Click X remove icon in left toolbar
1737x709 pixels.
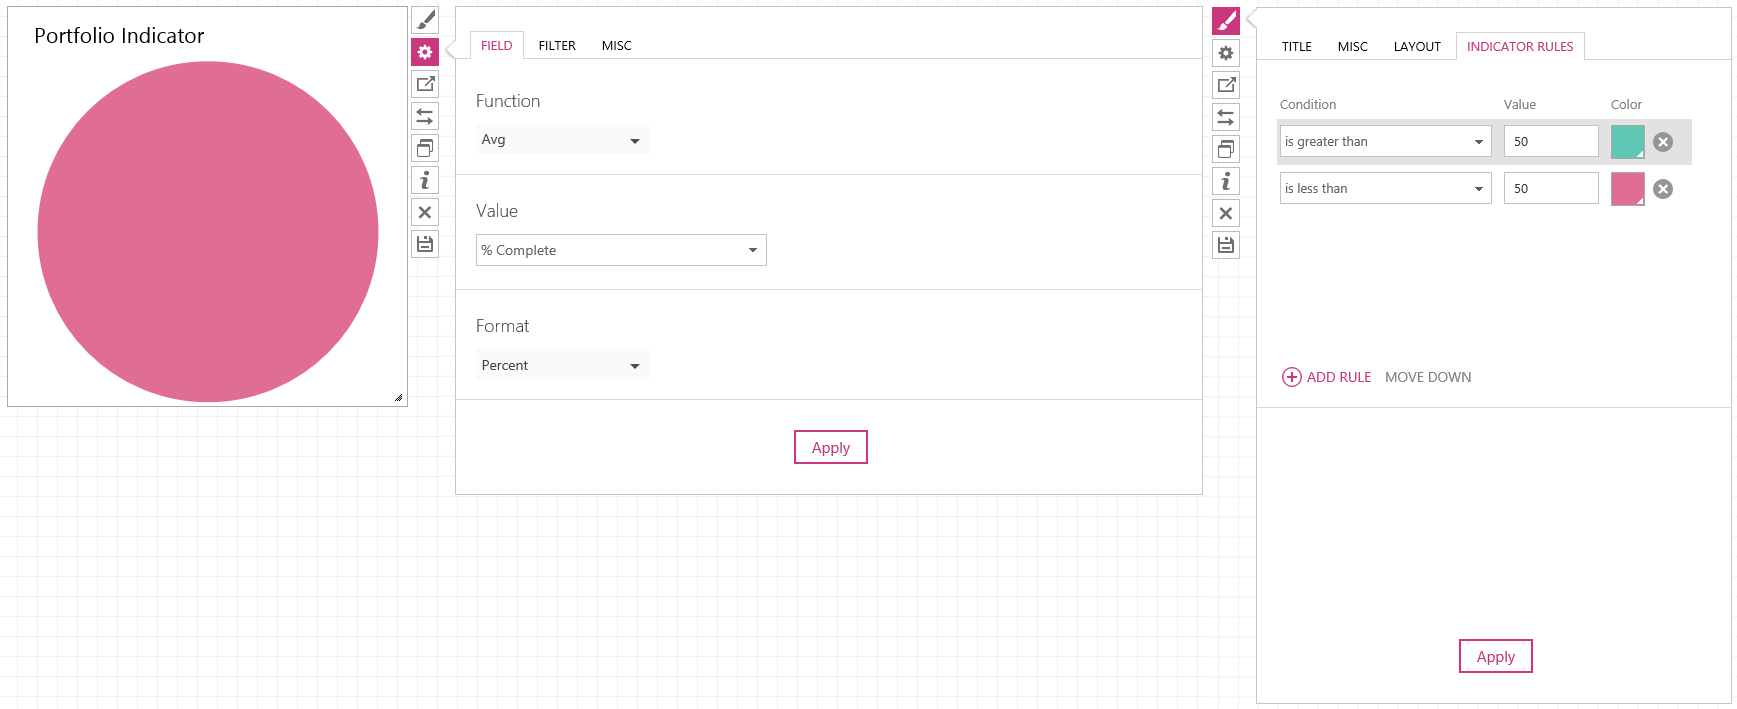pyautogui.click(x=425, y=212)
